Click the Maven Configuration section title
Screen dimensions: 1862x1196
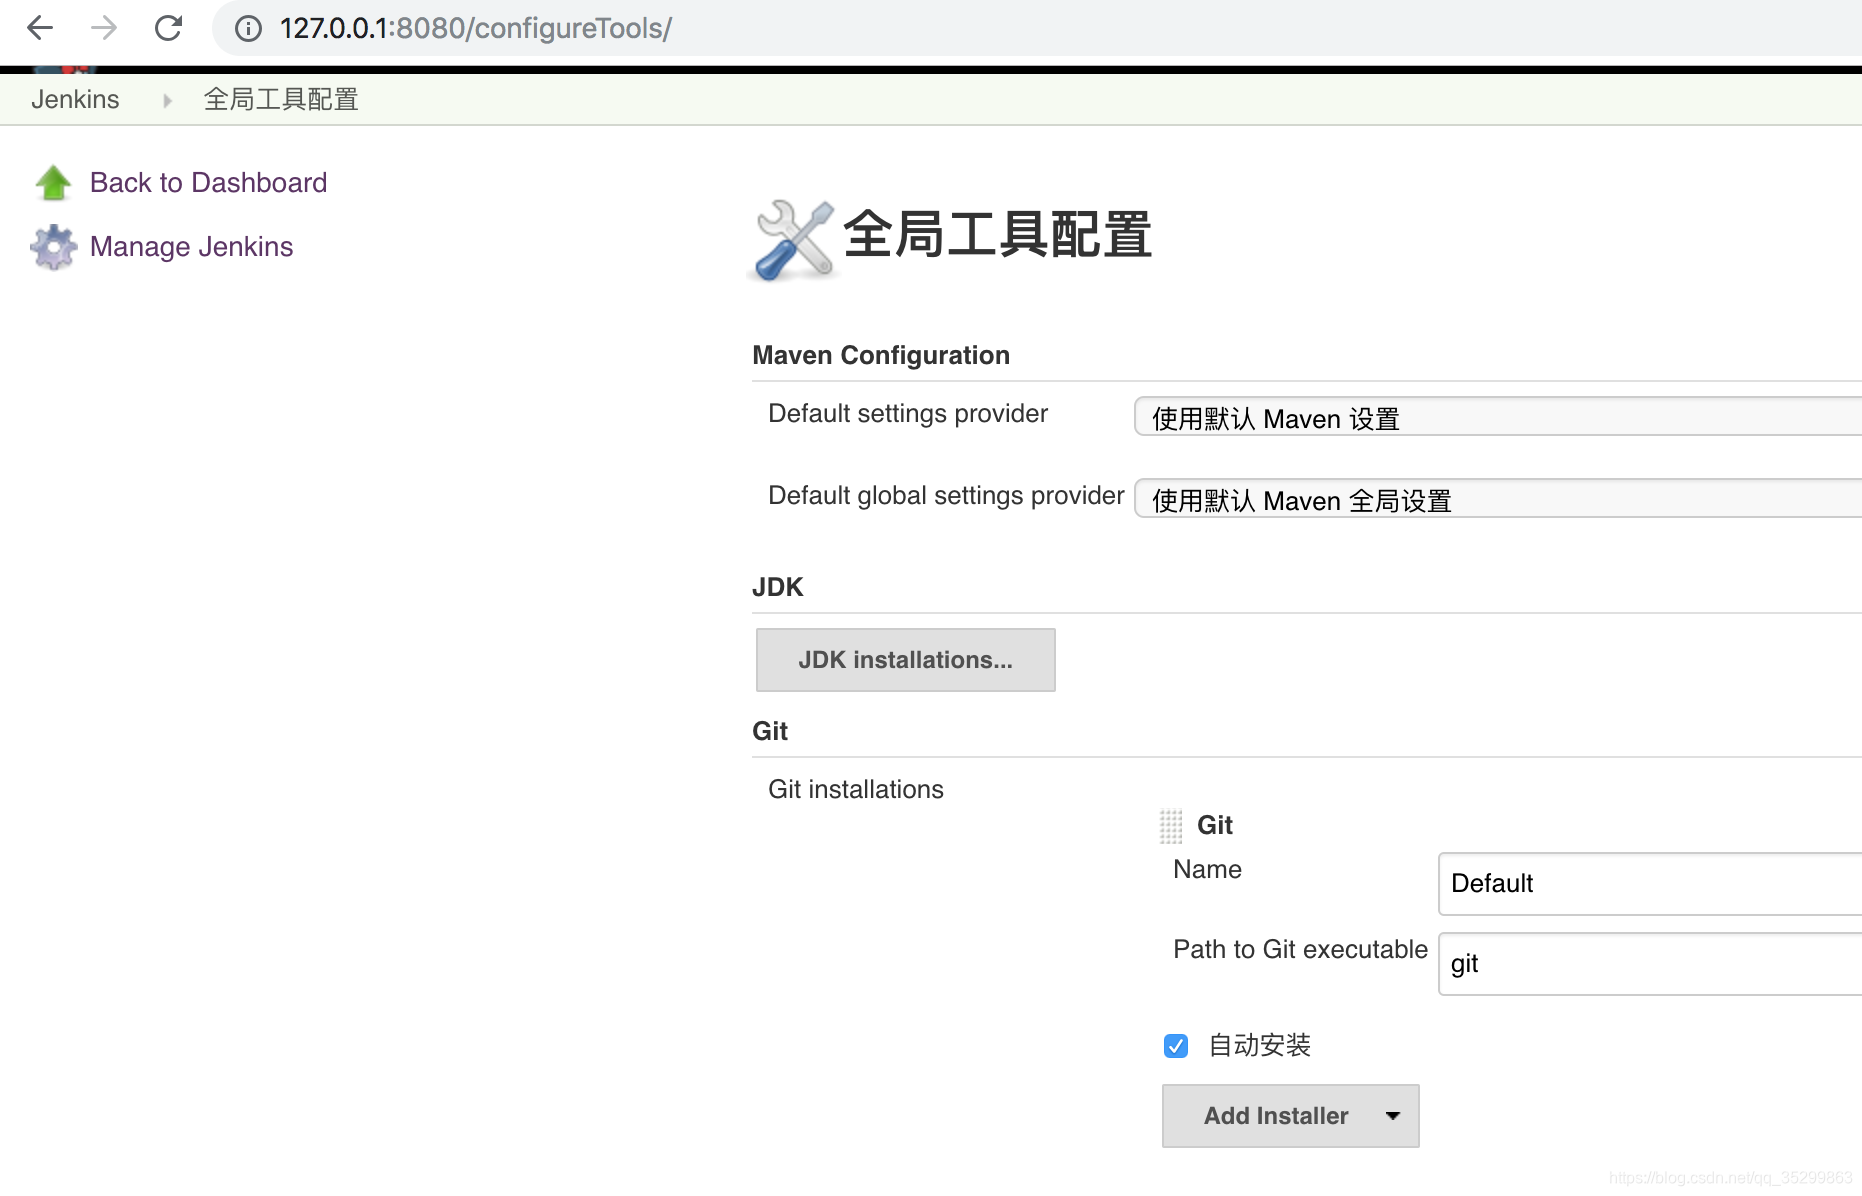tap(881, 355)
